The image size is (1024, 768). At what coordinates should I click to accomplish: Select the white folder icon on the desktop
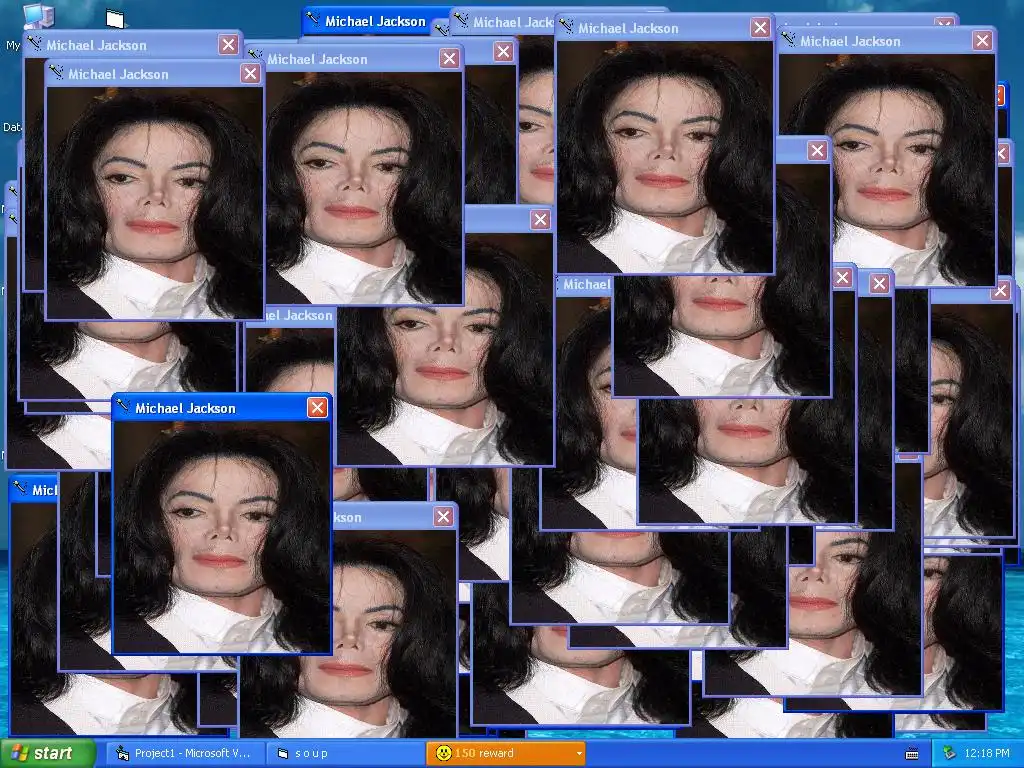115,19
